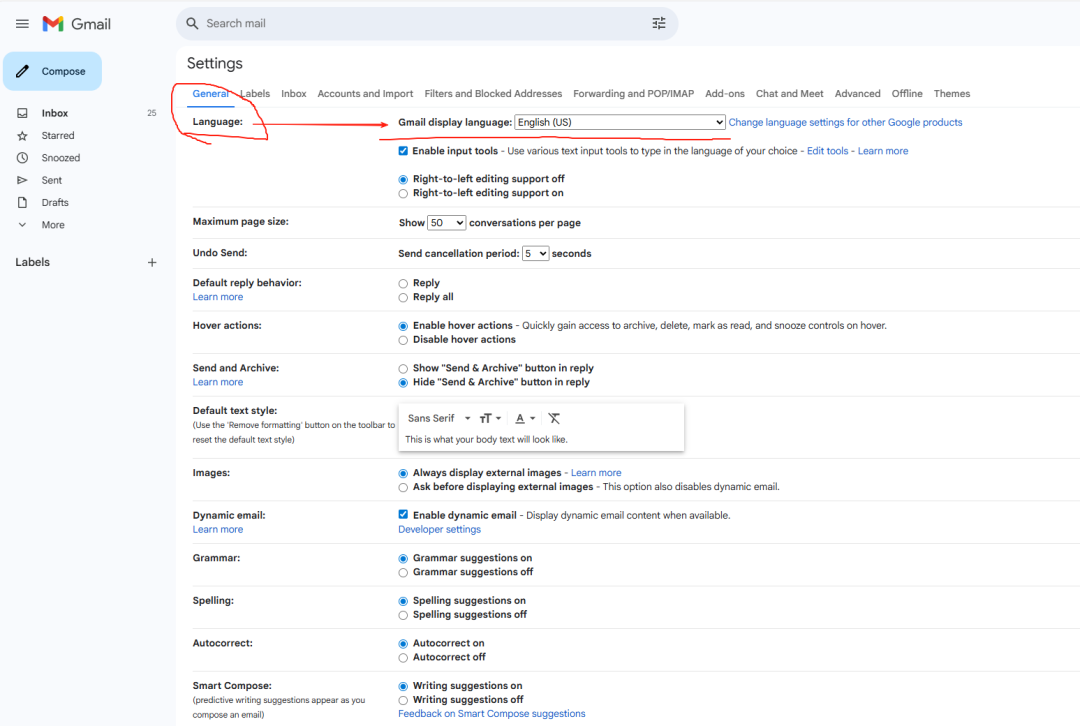1080x726 pixels.
Task: Click the Remove formatting icon
Action: (554, 418)
